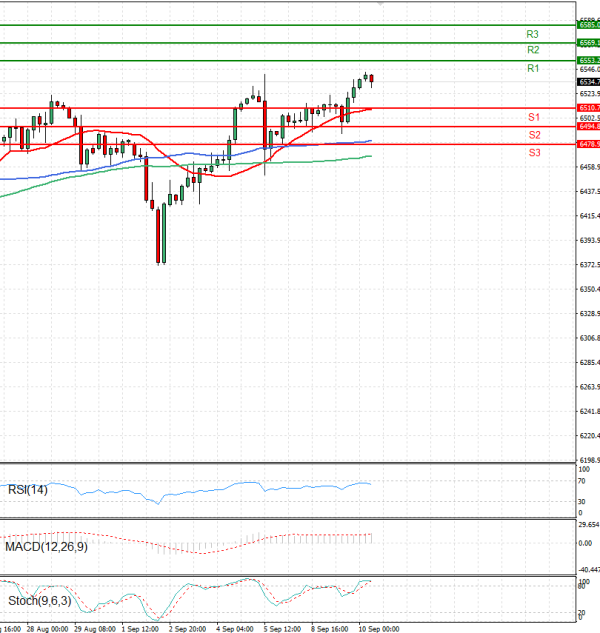Click the 2 Sep 20:00 time label
The height and width of the screenshot is (633, 600).
click(187, 629)
